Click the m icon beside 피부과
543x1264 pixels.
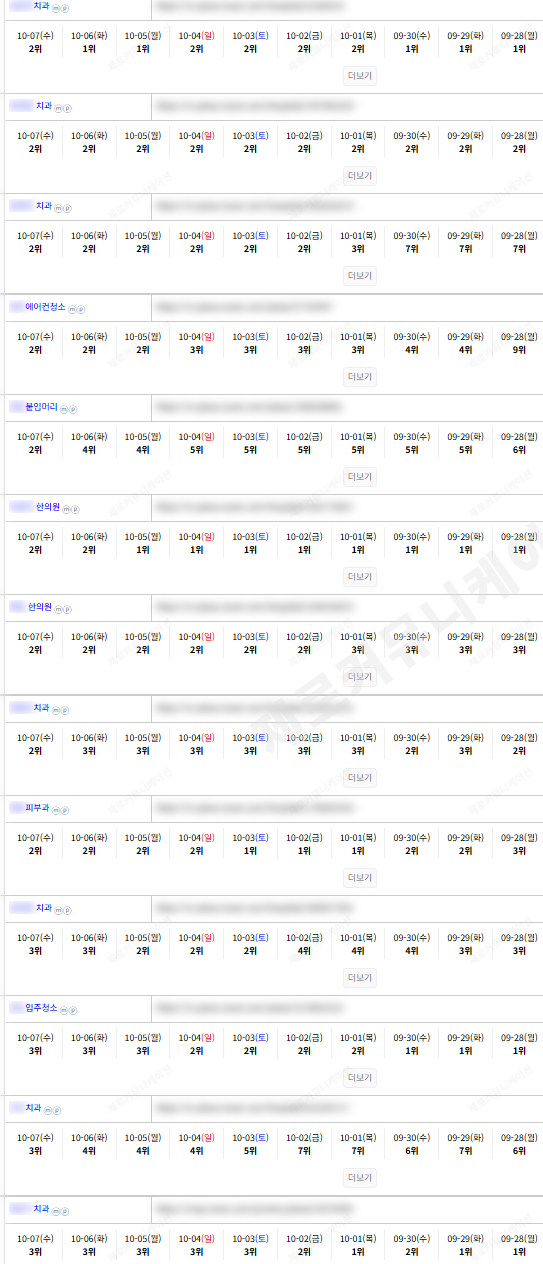coord(56,809)
